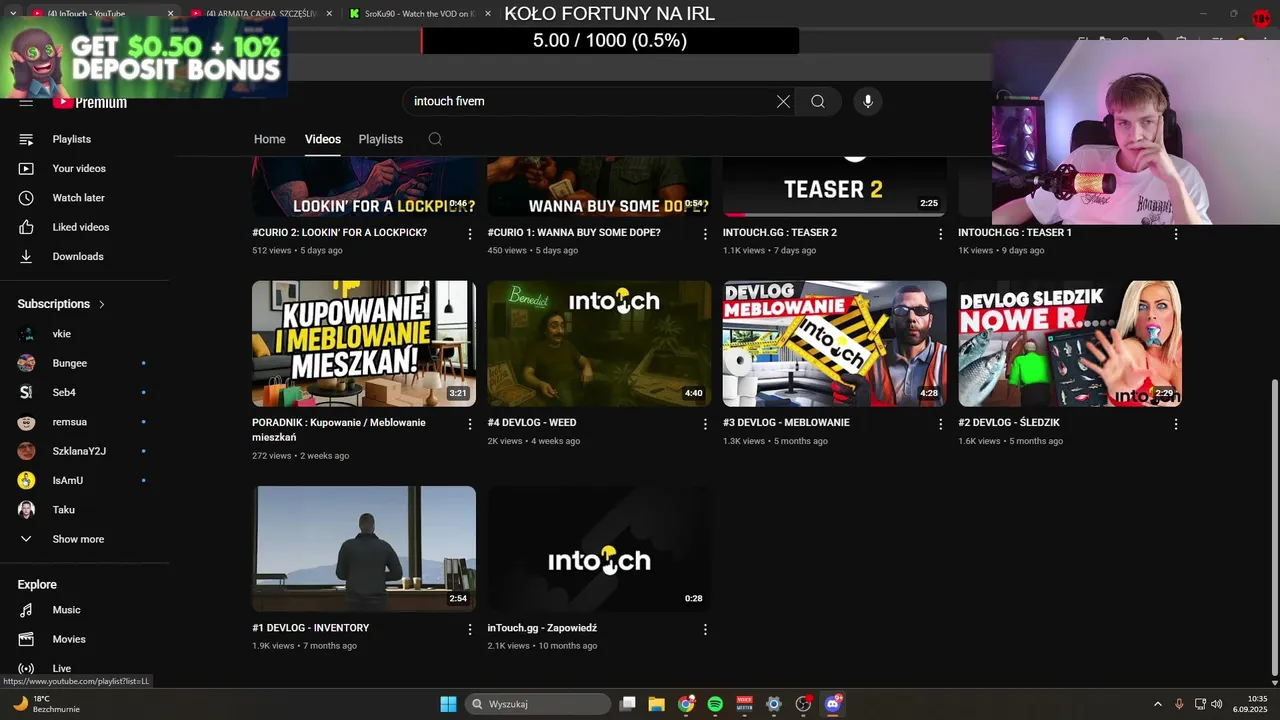
Task: Open Liked videos in the sidebar
Action: tap(81, 227)
